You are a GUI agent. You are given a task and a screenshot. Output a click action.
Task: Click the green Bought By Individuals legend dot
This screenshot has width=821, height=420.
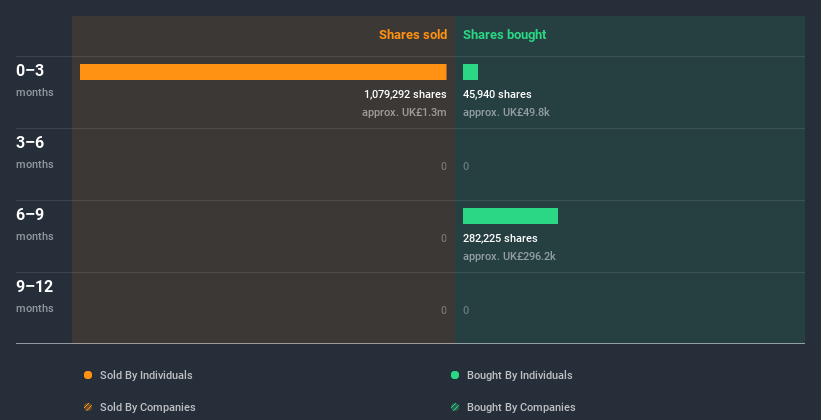pos(455,375)
